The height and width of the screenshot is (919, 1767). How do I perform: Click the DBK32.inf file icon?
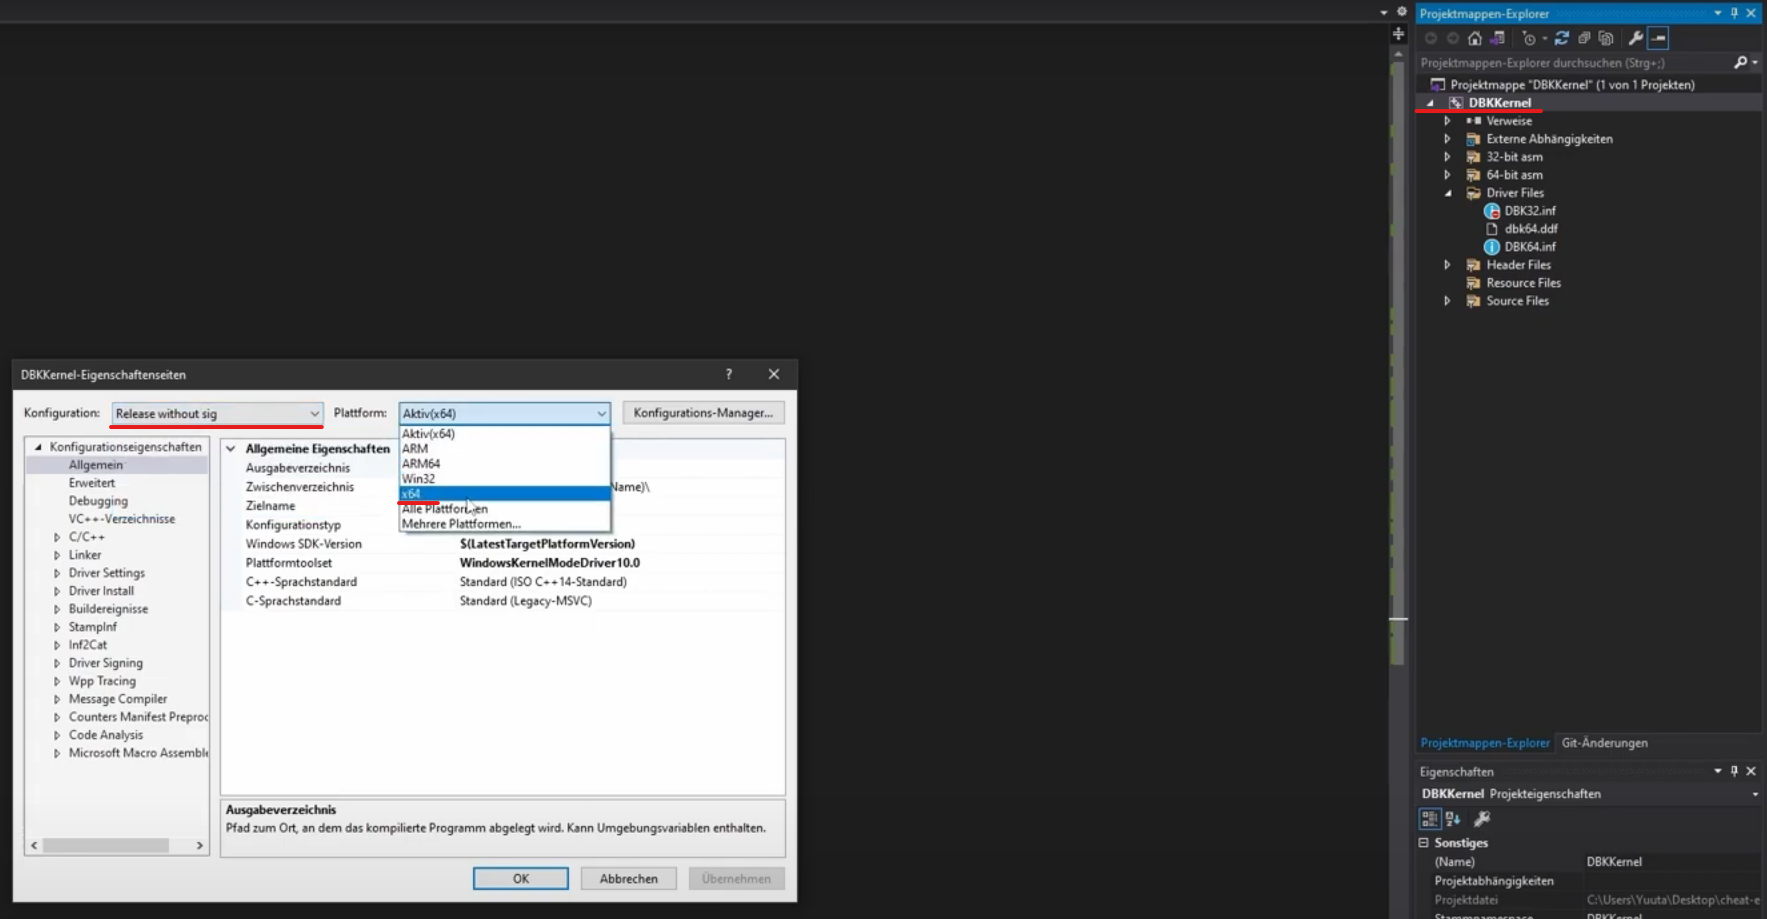click(1492, 211)
